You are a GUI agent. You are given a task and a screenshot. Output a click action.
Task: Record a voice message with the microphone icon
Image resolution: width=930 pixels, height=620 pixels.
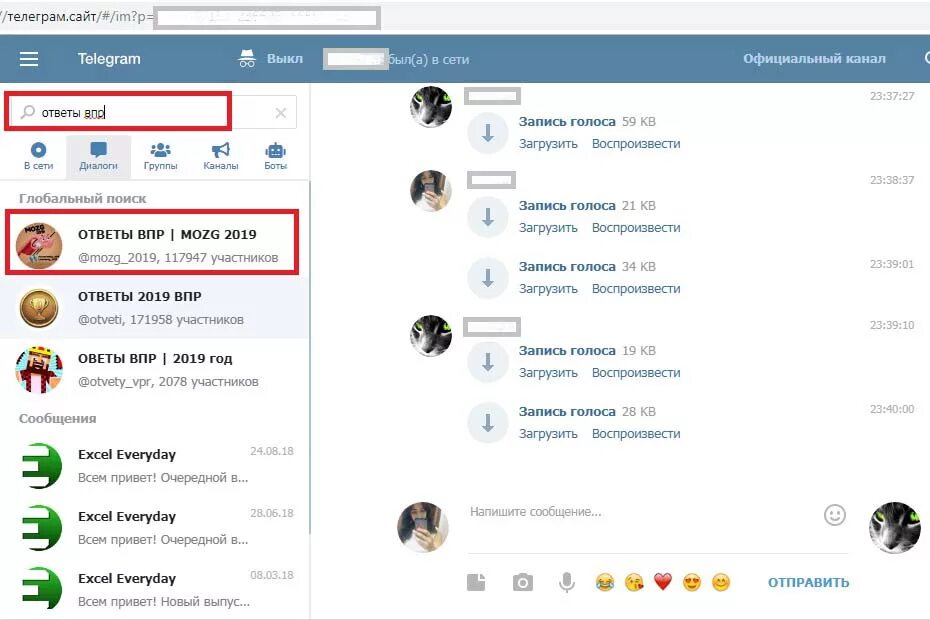coord(567,583)
